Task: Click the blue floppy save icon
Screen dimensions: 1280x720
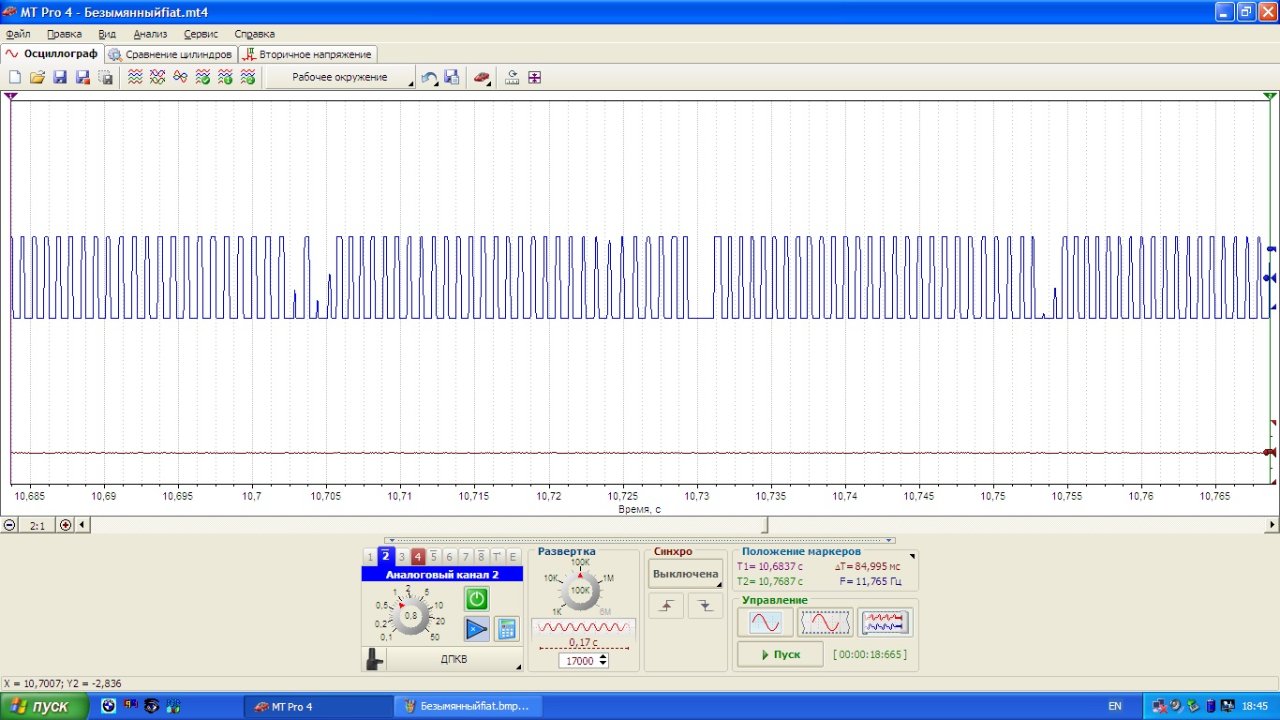Action: click(60, 77)
